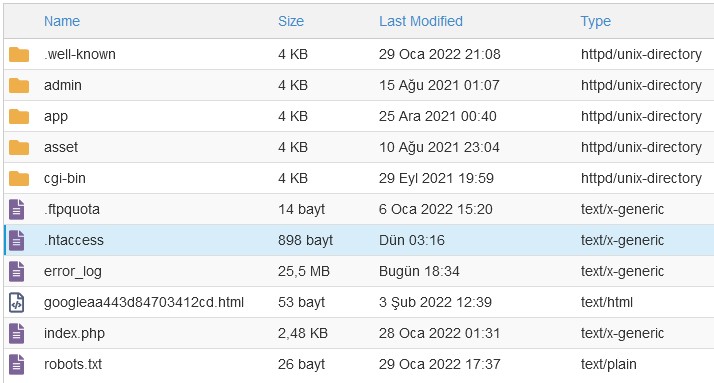Click the error_log 25,5 MB size cell
This screenshot has height=383, width=714.
[304, 271]
